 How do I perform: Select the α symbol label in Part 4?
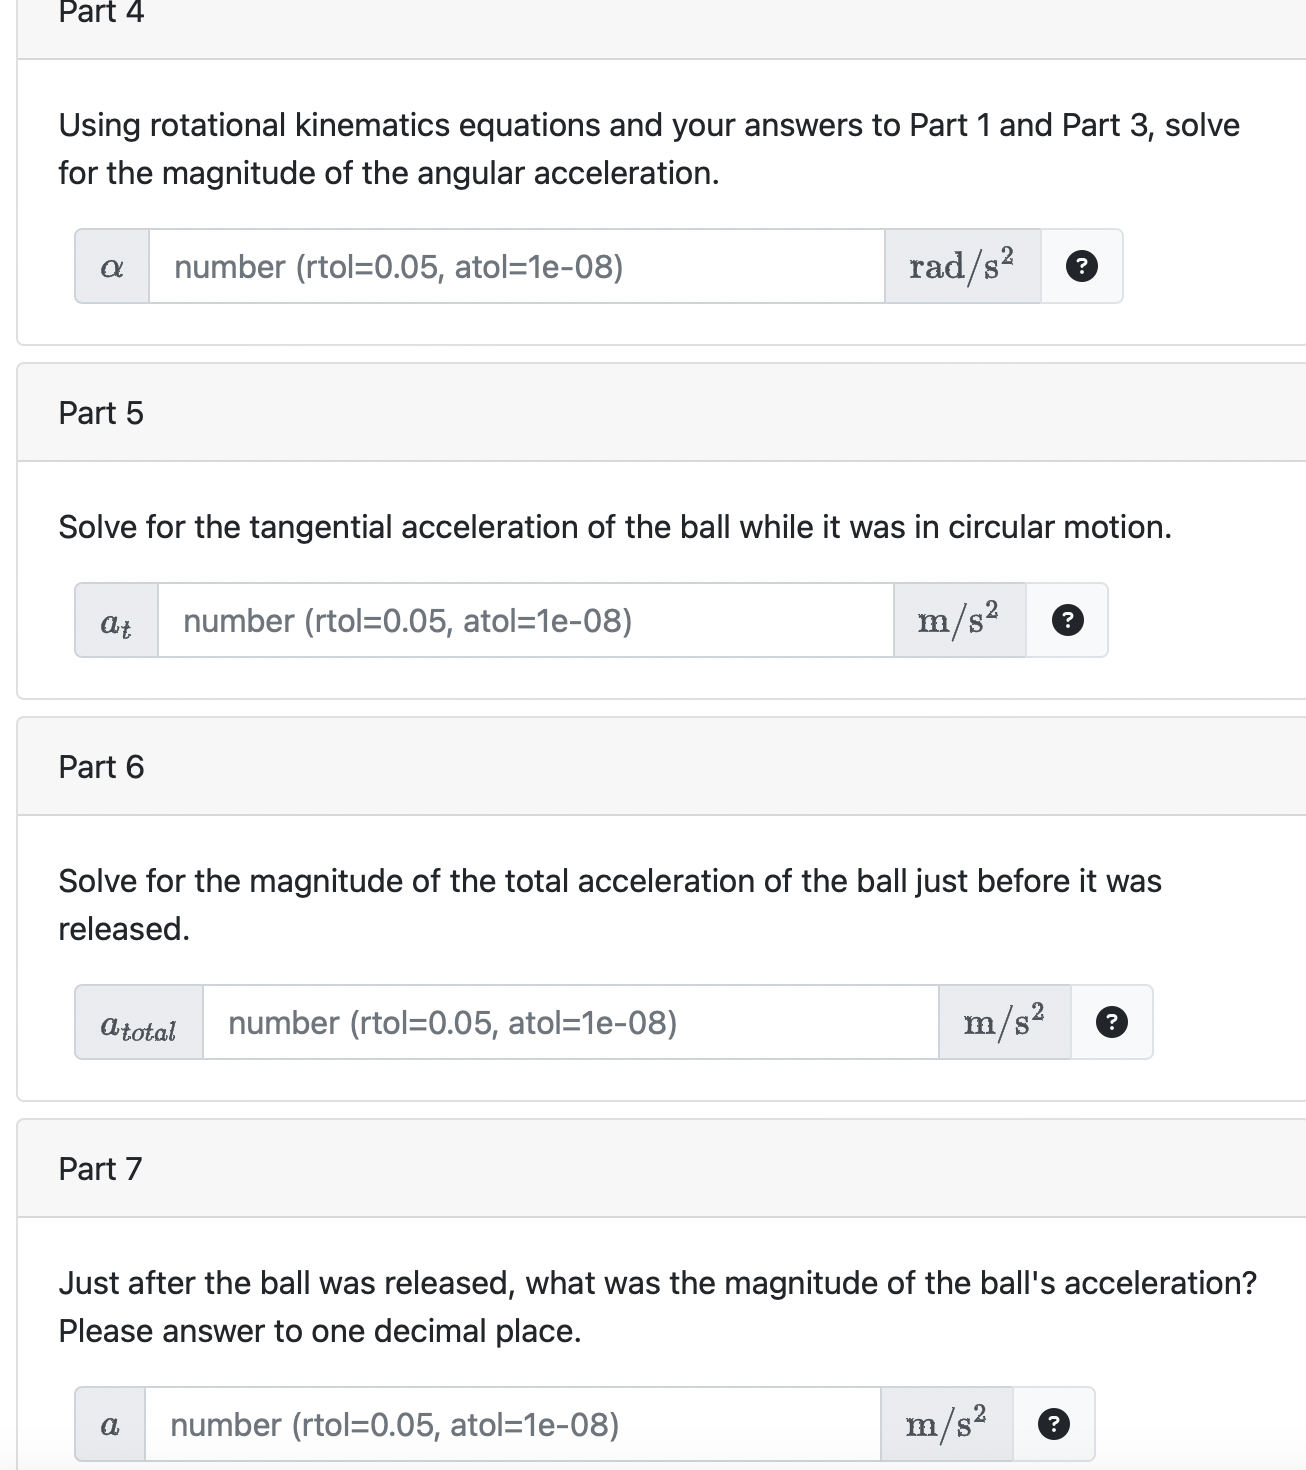coord(111,265)
